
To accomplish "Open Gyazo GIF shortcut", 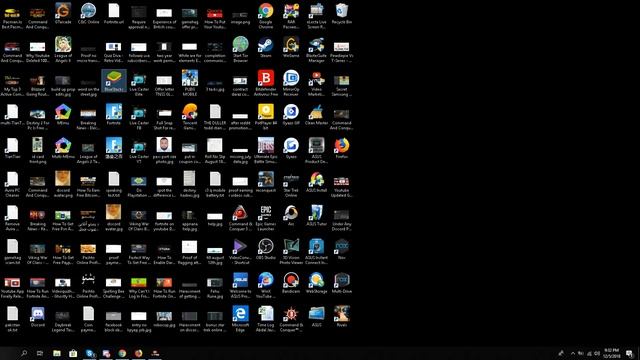I will [x=291, y=114].
